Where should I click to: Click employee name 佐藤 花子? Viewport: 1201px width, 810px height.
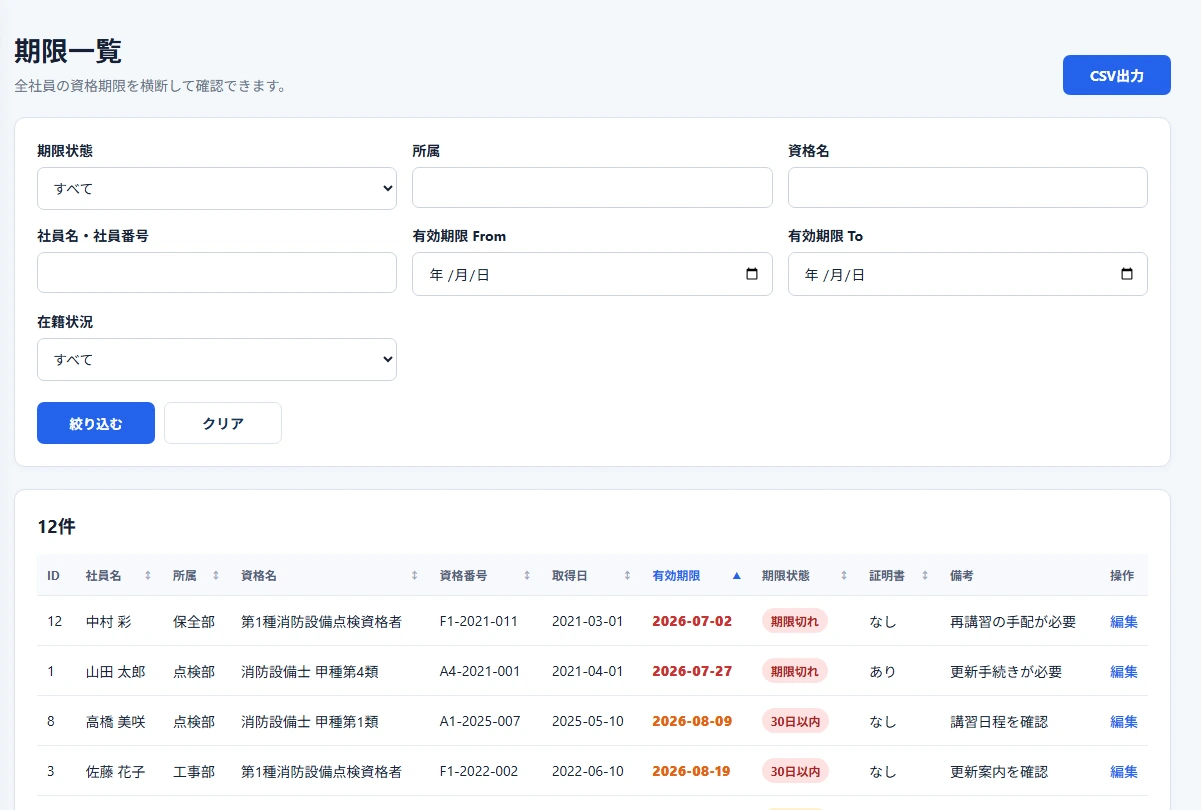tap(115, 771)
